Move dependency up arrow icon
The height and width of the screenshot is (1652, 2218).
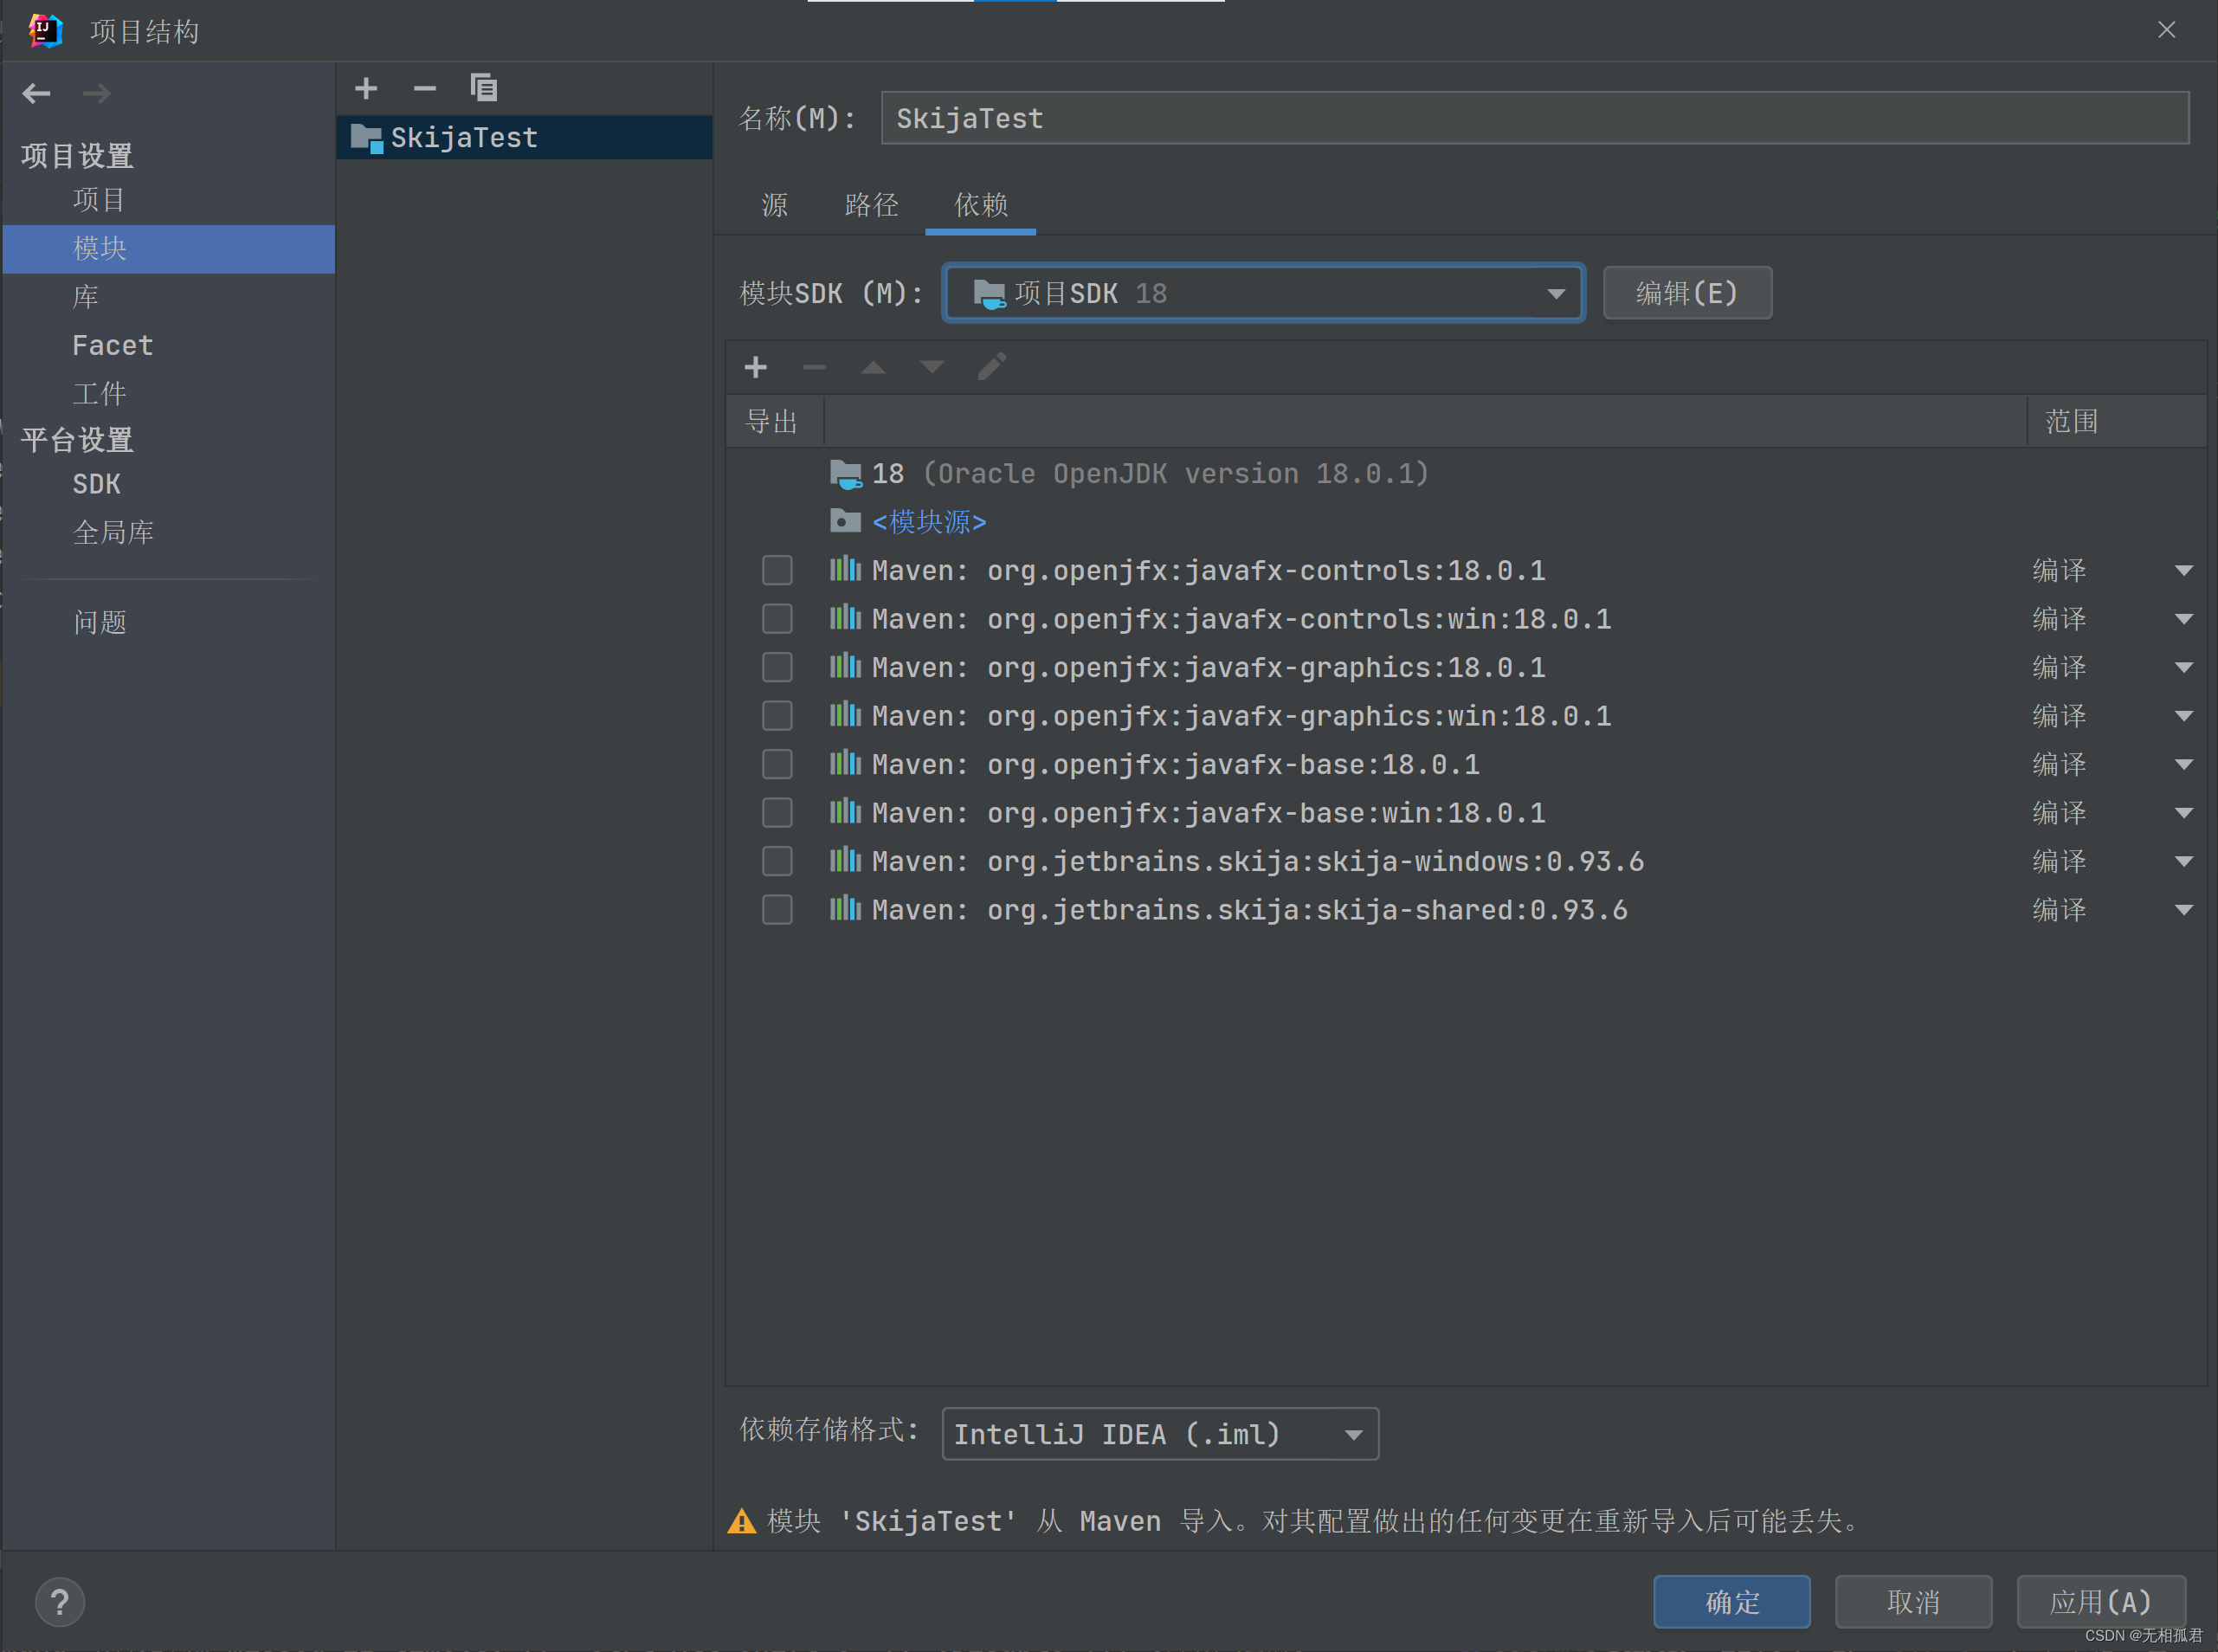coord(873,367)
